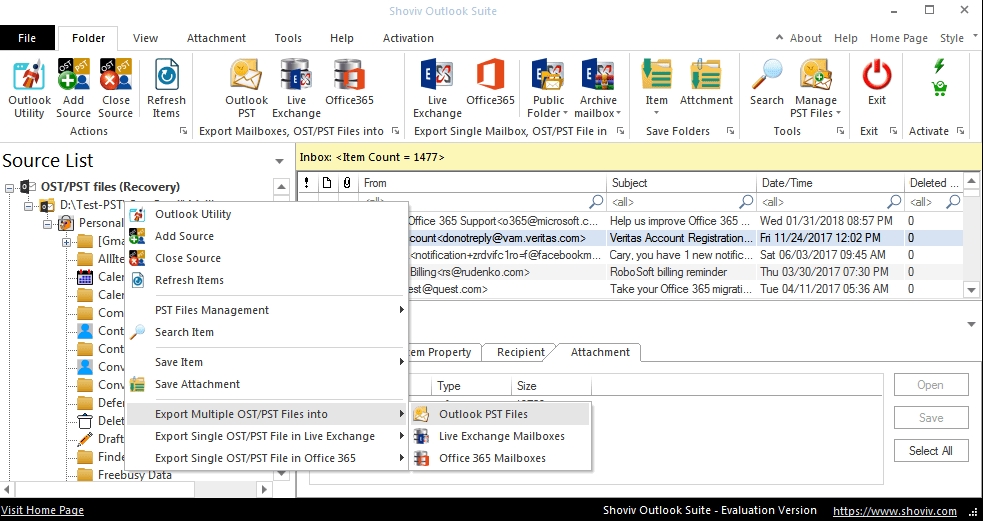Choose Search Item in context menu
Screen dimensions: 983x521
point(266,332)
